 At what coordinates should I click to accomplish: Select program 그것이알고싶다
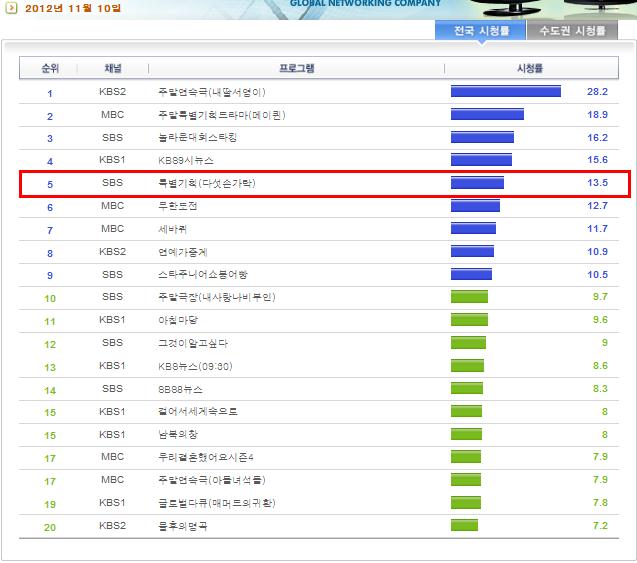click(193, 343)
